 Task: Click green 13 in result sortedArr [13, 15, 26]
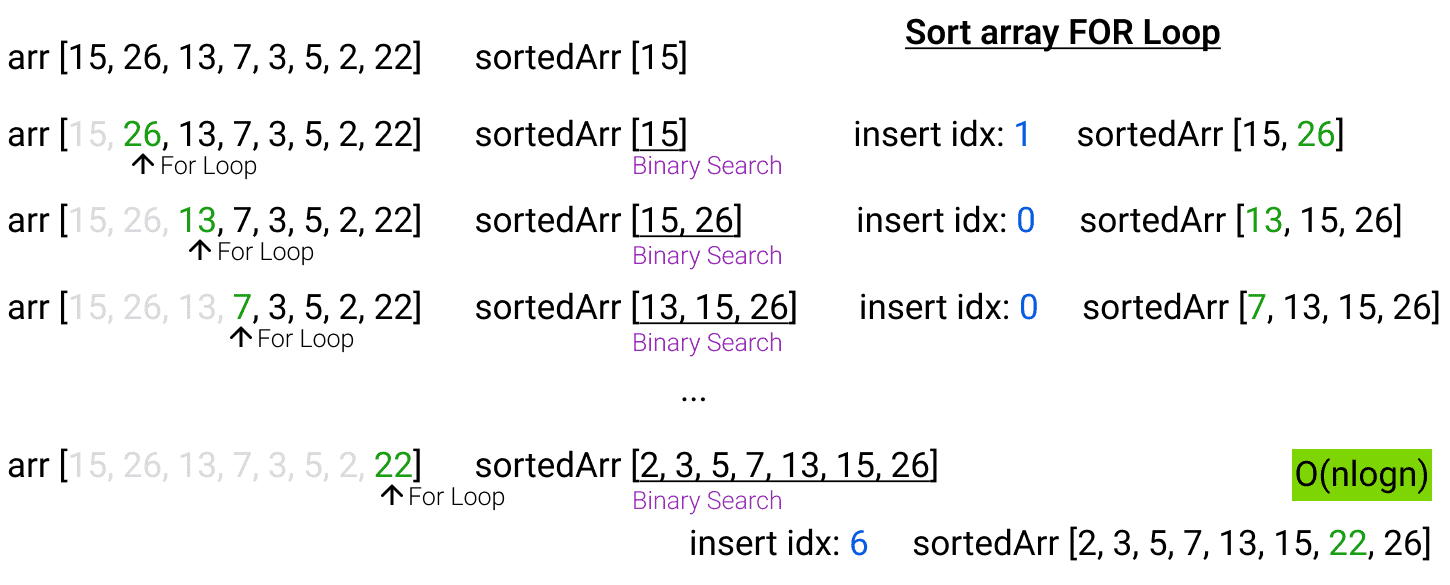(1264, 220)
